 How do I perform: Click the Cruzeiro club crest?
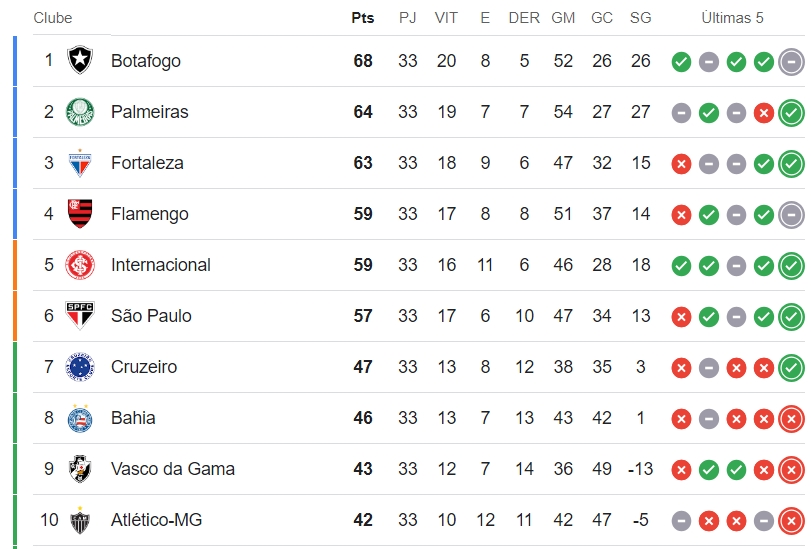(80, 367)
